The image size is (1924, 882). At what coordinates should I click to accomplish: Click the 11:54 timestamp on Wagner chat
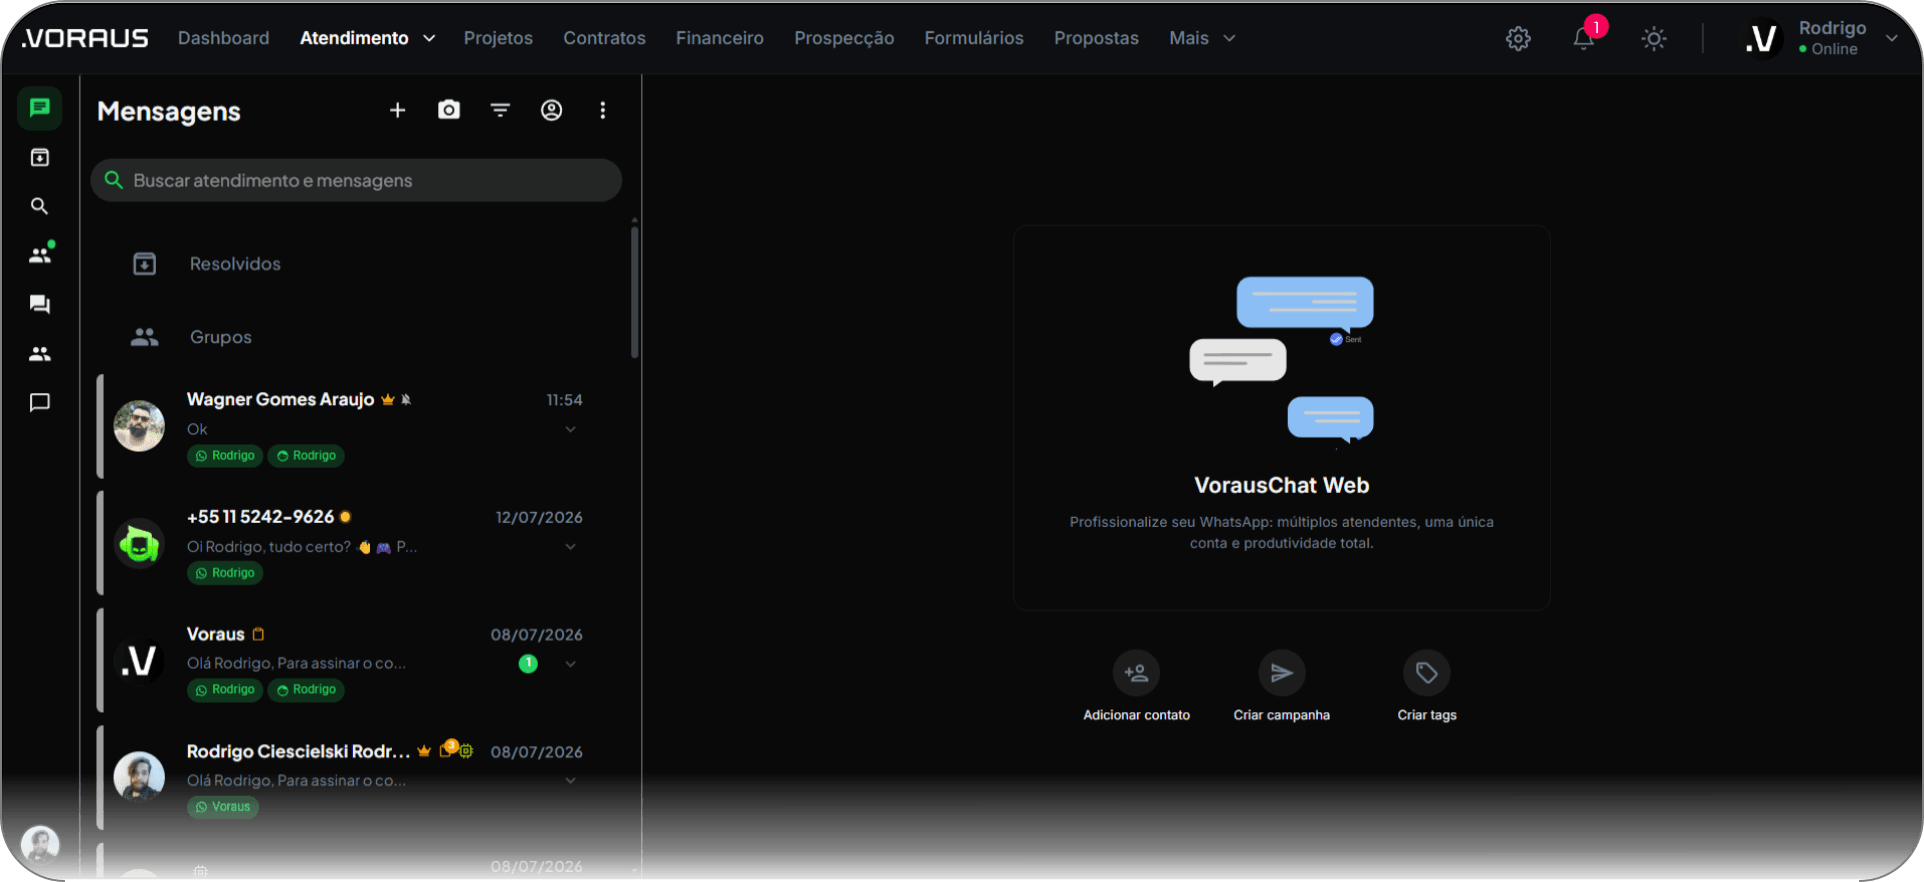click(x=564, y=400)
